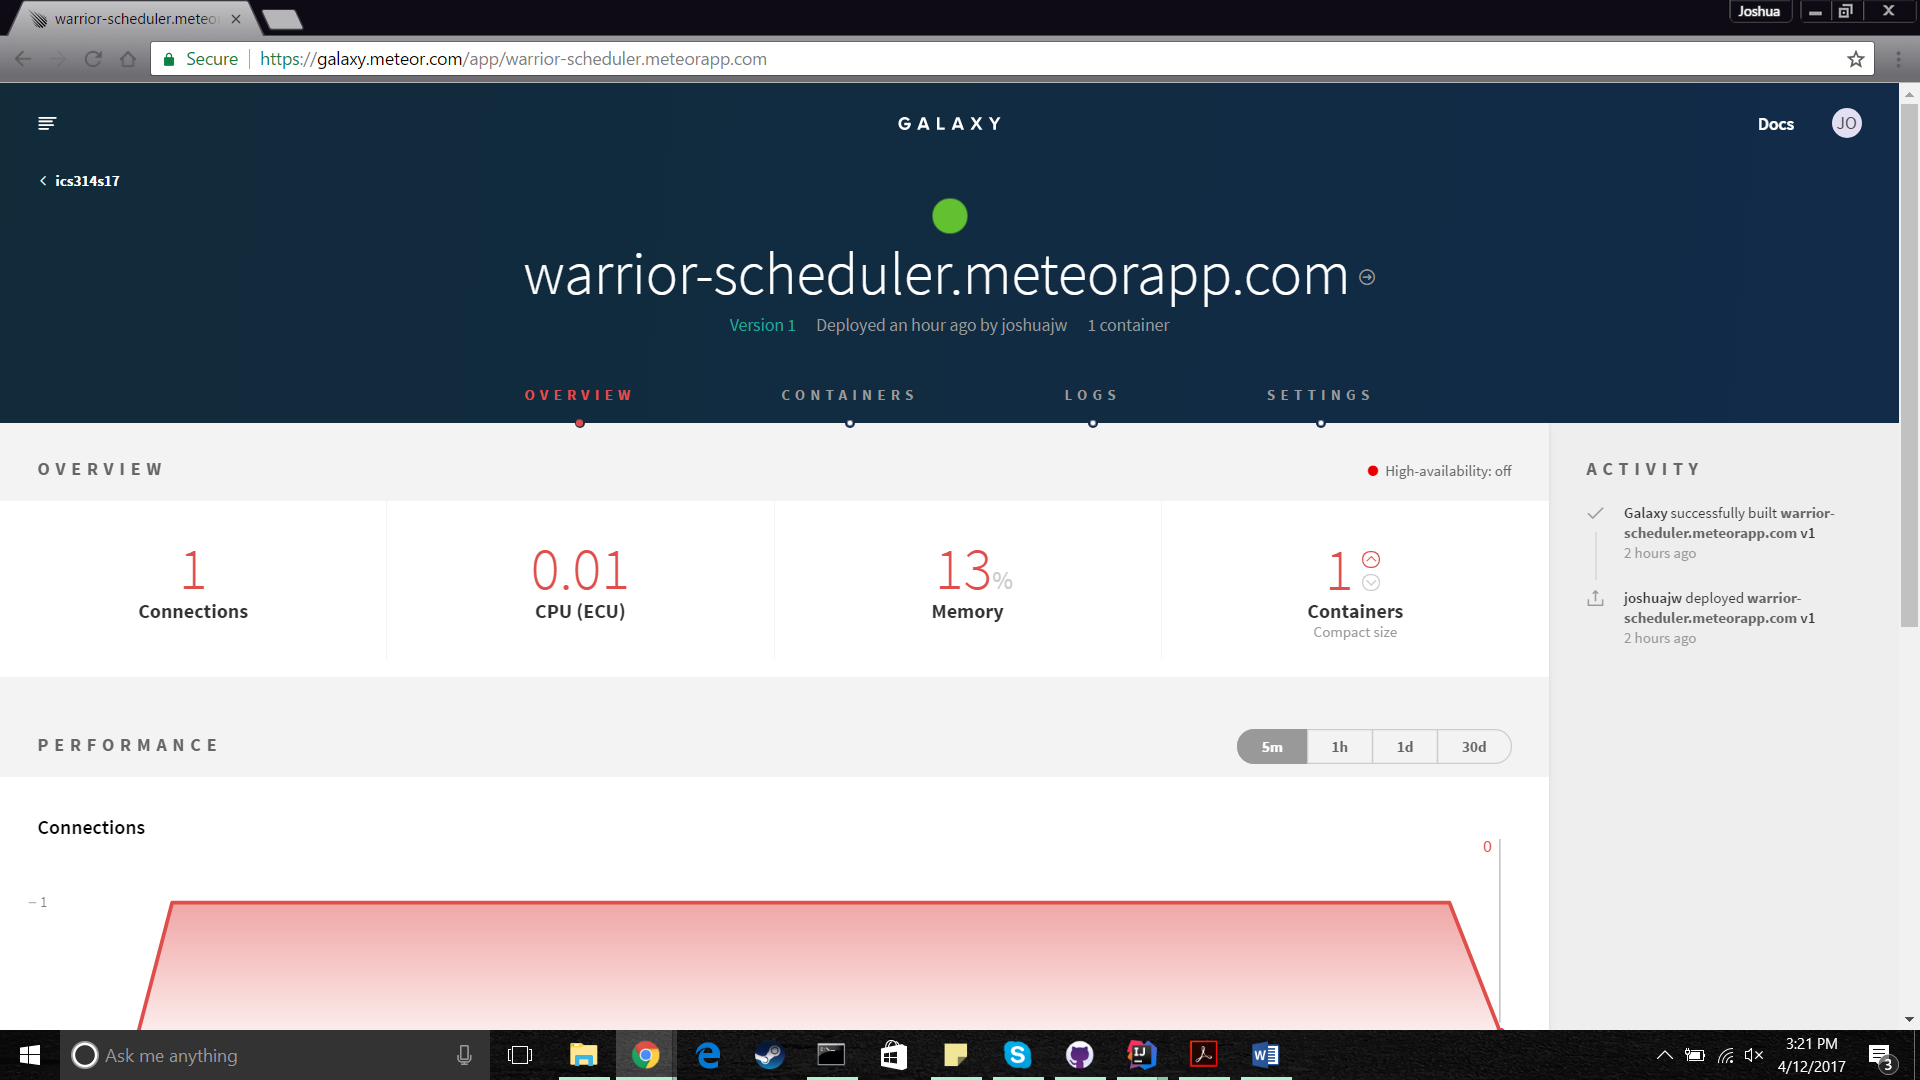
Task: Click the browser home icon
Action: click(128, 59)
